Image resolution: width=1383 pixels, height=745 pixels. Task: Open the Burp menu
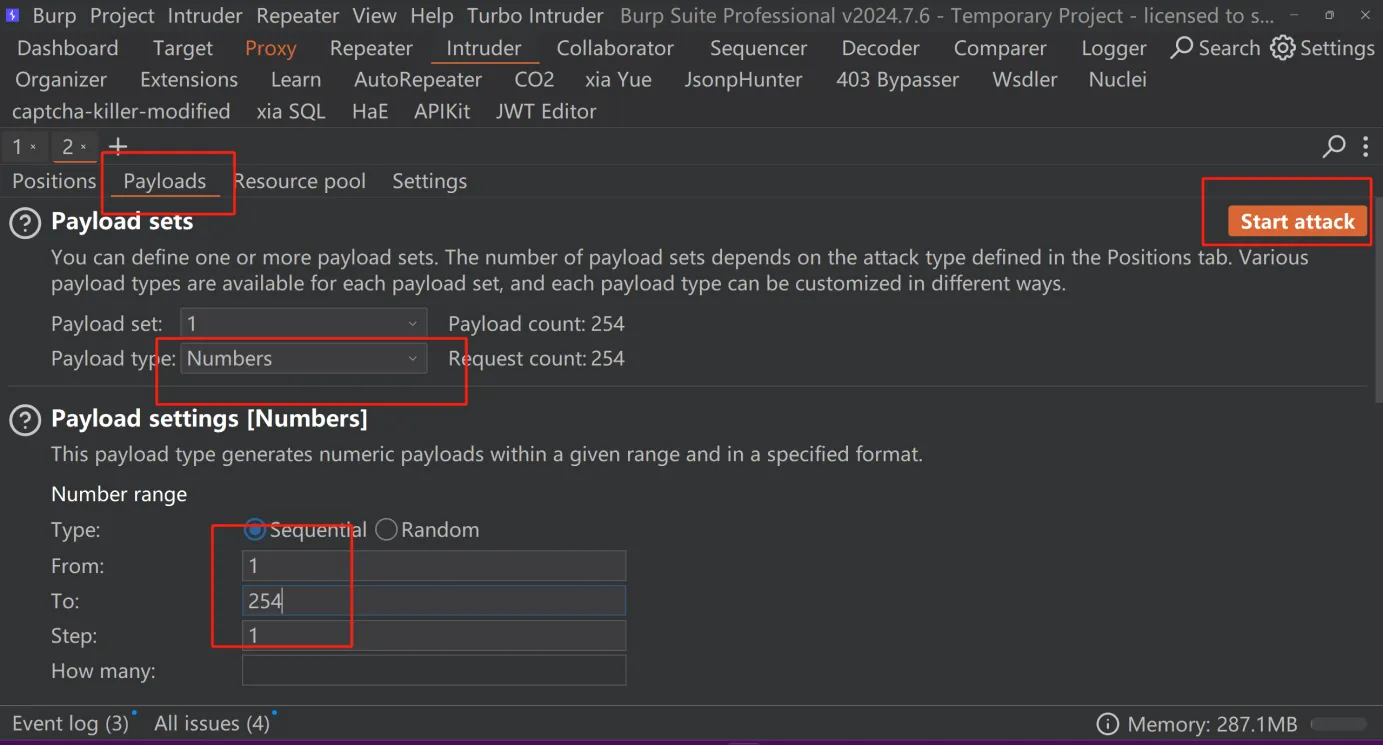coord(55,16)
